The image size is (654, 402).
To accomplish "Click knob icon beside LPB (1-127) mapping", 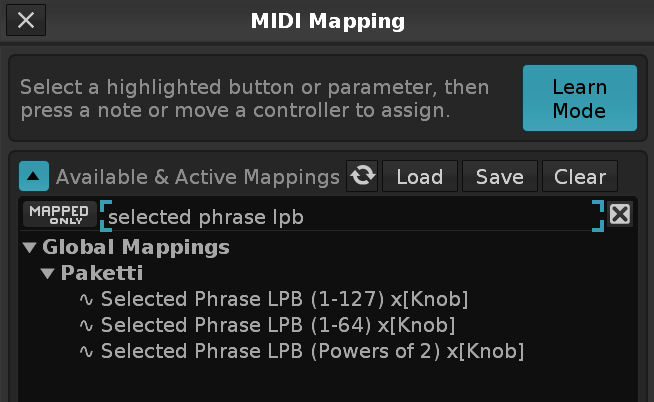I will 86,299.
